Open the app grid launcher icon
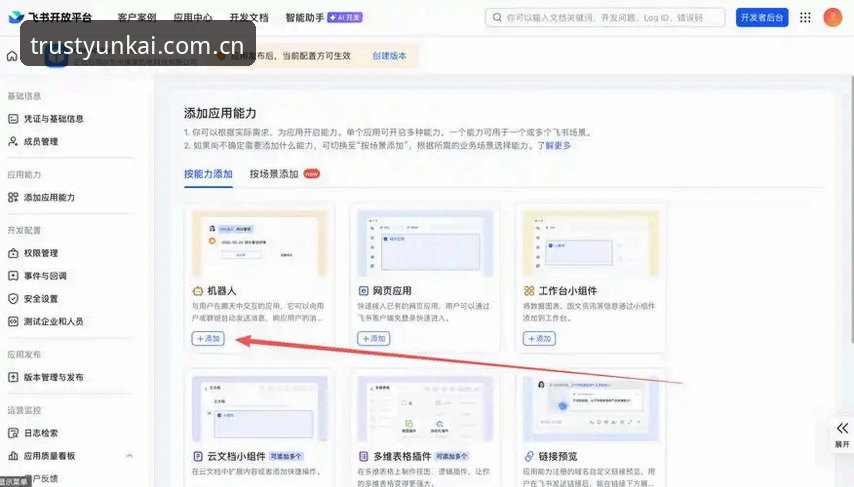This screenshot has height=487, width=854. (x=805, y=17)
